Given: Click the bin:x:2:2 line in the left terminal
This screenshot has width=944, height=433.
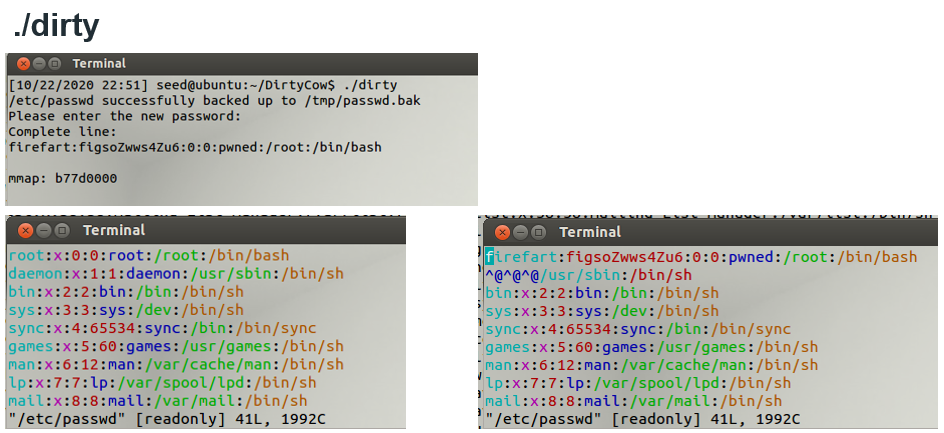Looking at the screenshot, I should coord(126,291).
